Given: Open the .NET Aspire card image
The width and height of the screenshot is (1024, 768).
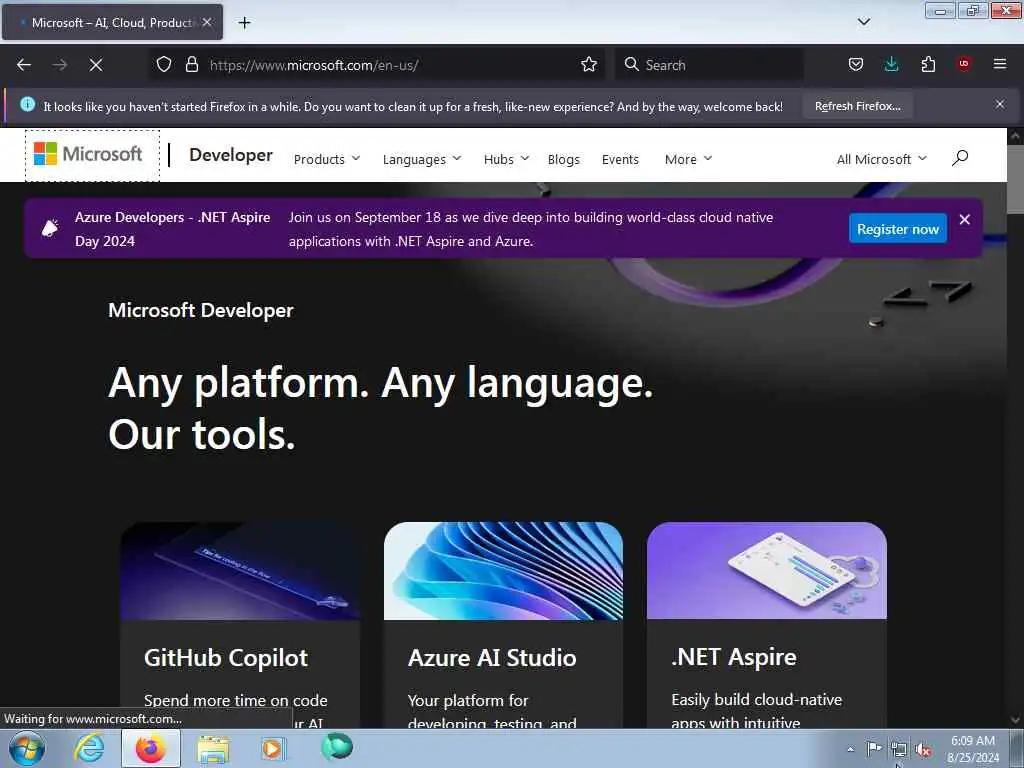Looking at the screenshot, I should (x=767, y=570).
